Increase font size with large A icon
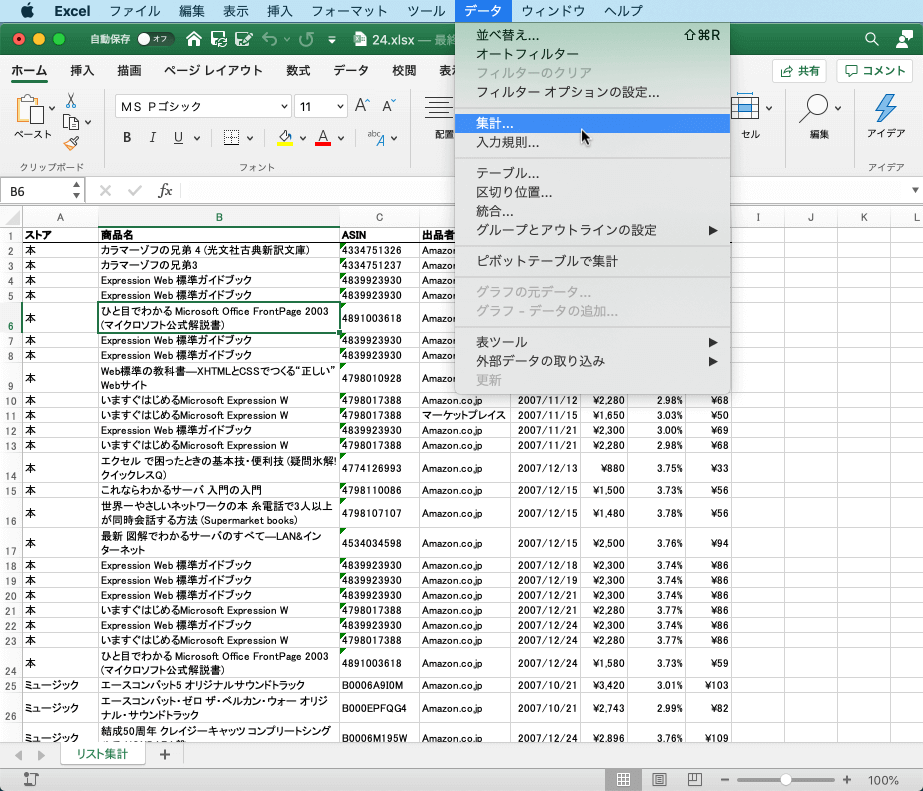923x791 pixels. point(362,106)
